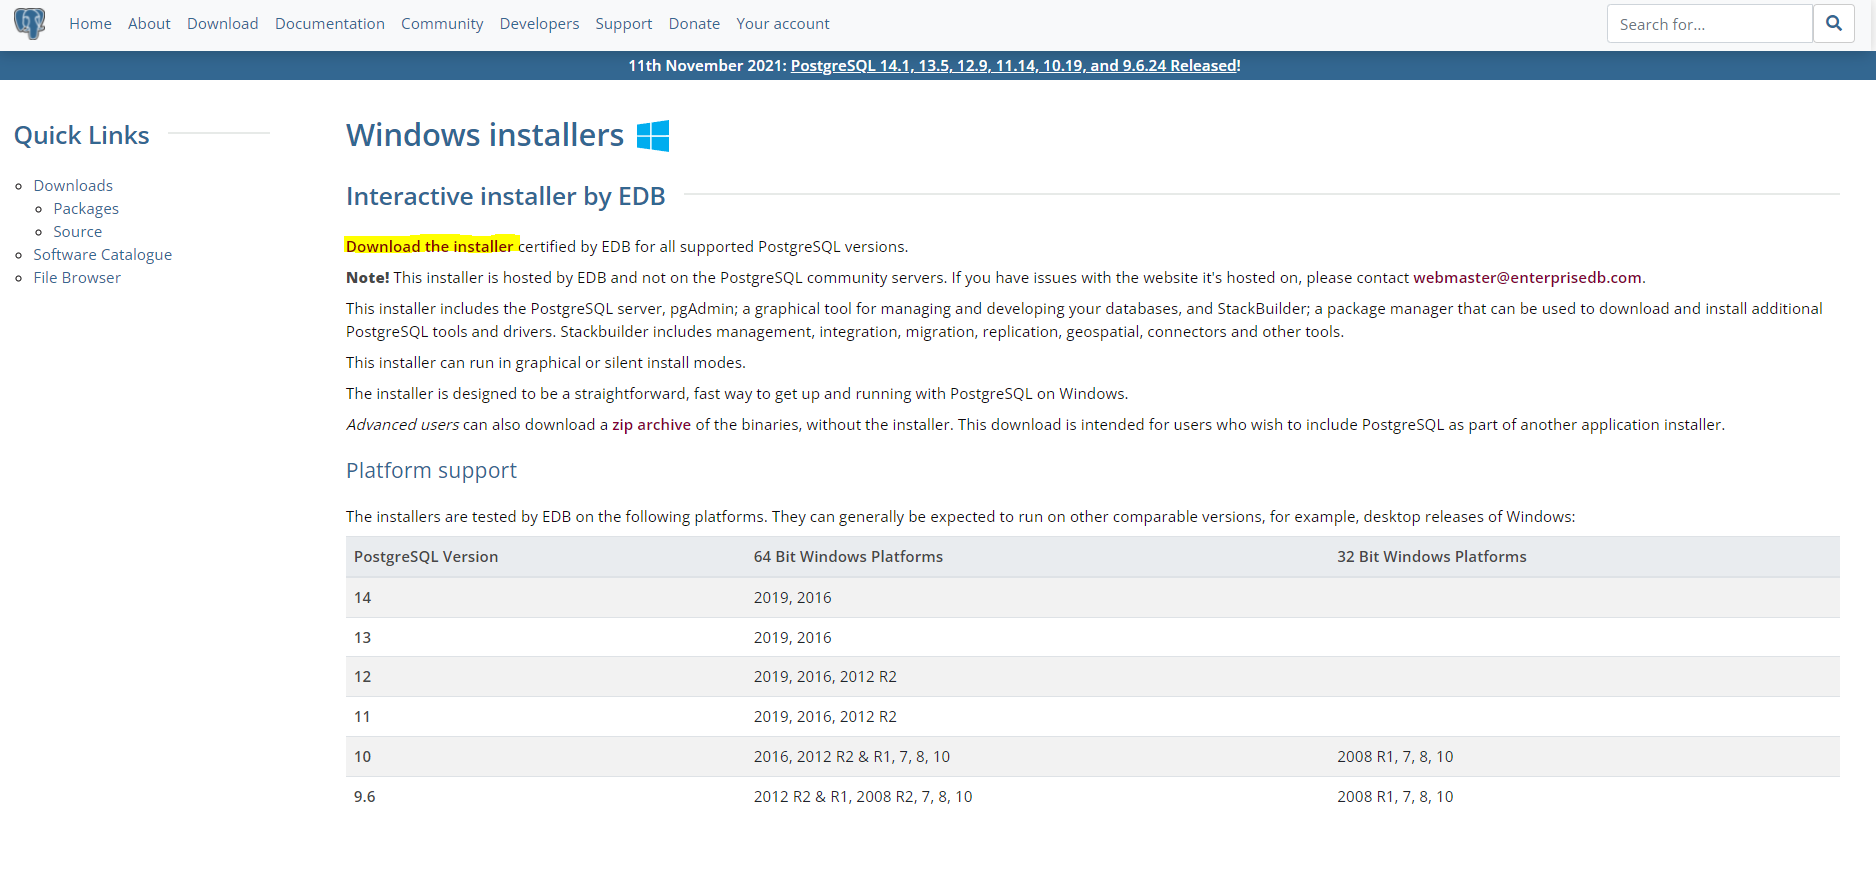1876x882 pixels.
Task: Click '2016, 2012 R2 & R1, 7, 8, 10' cell
Action: click(1038, 757)
